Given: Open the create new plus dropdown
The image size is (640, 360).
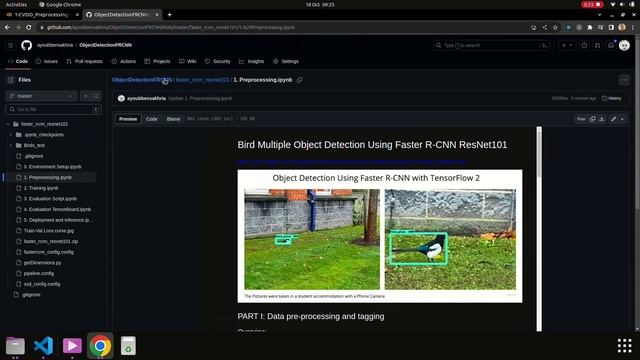Looking at the screenshot, I should 567,45.
